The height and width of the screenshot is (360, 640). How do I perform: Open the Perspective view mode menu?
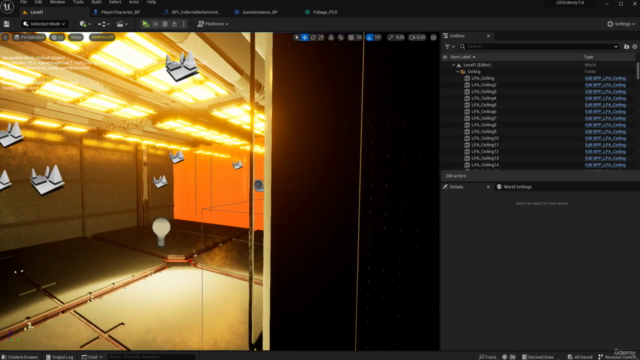29,37
